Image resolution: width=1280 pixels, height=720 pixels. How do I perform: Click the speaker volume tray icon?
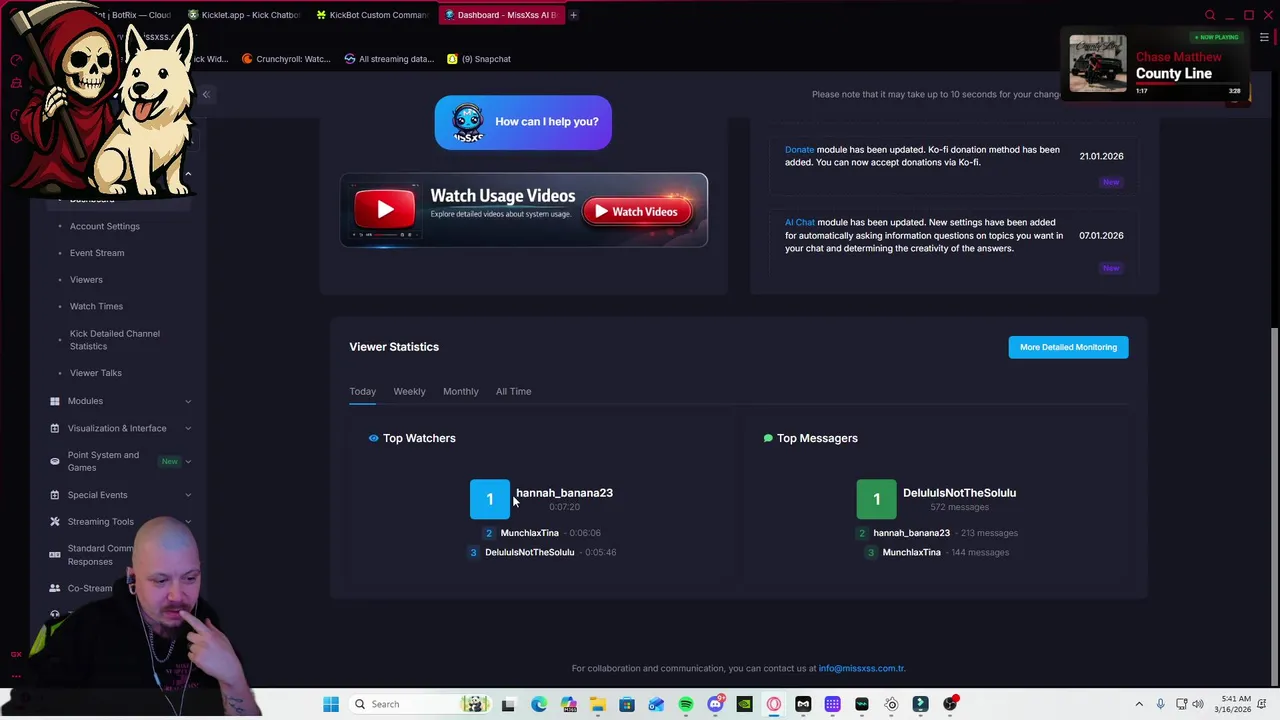tap(1198, 704)
